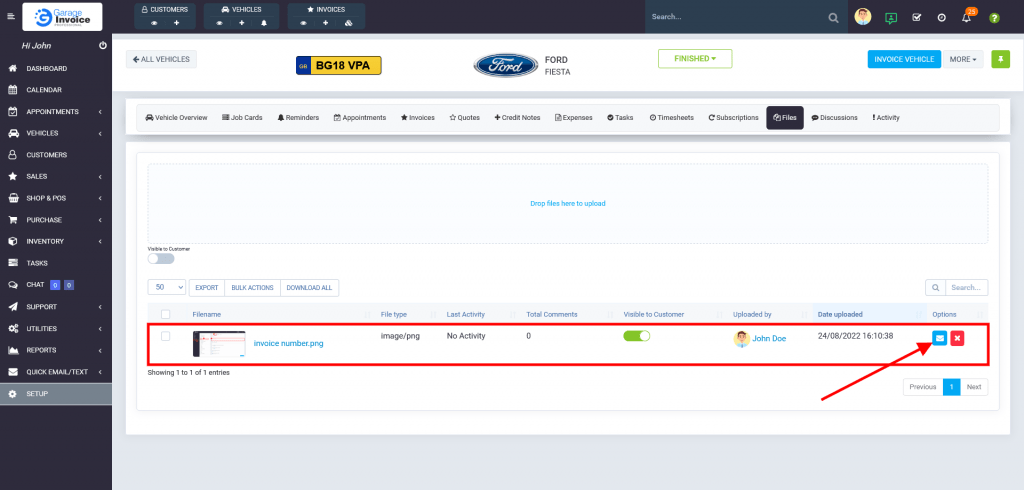View vehicles via the eye icon under Vehicles

(219, 23)
